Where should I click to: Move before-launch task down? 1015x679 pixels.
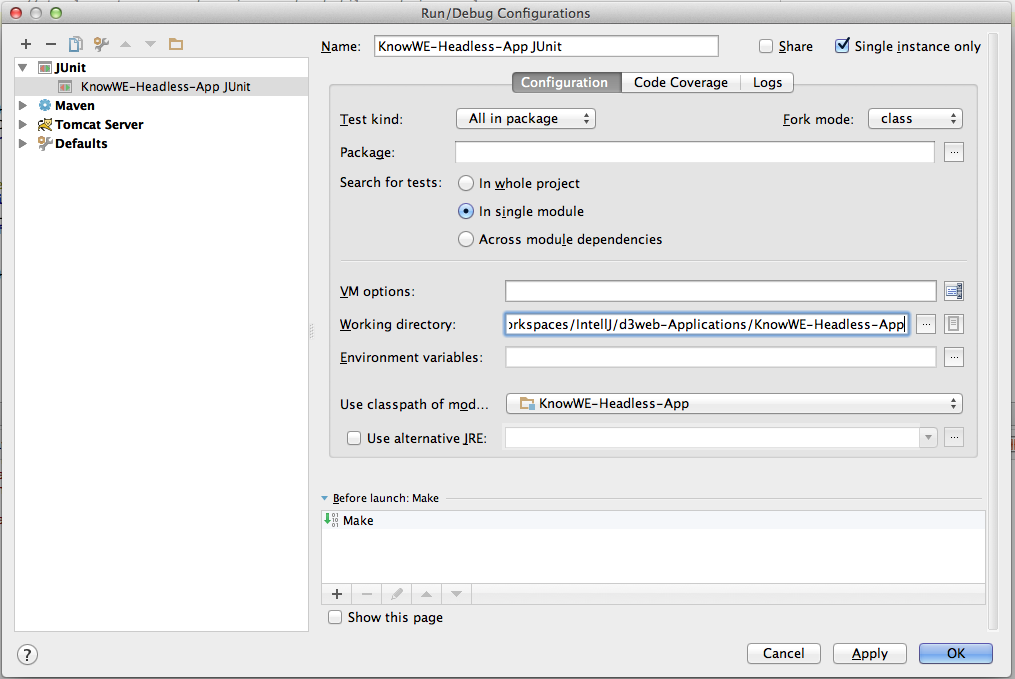pos(456,594)
